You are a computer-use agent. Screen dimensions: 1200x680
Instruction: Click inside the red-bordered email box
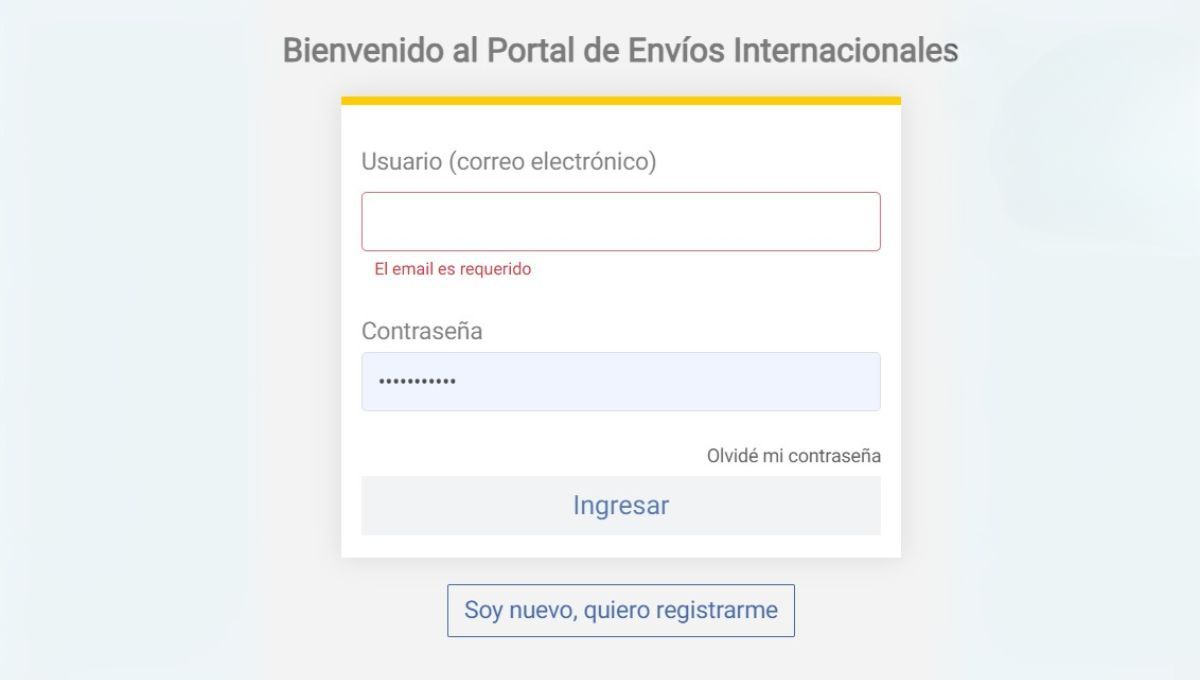pyautogui.click(x=620, y=220)
